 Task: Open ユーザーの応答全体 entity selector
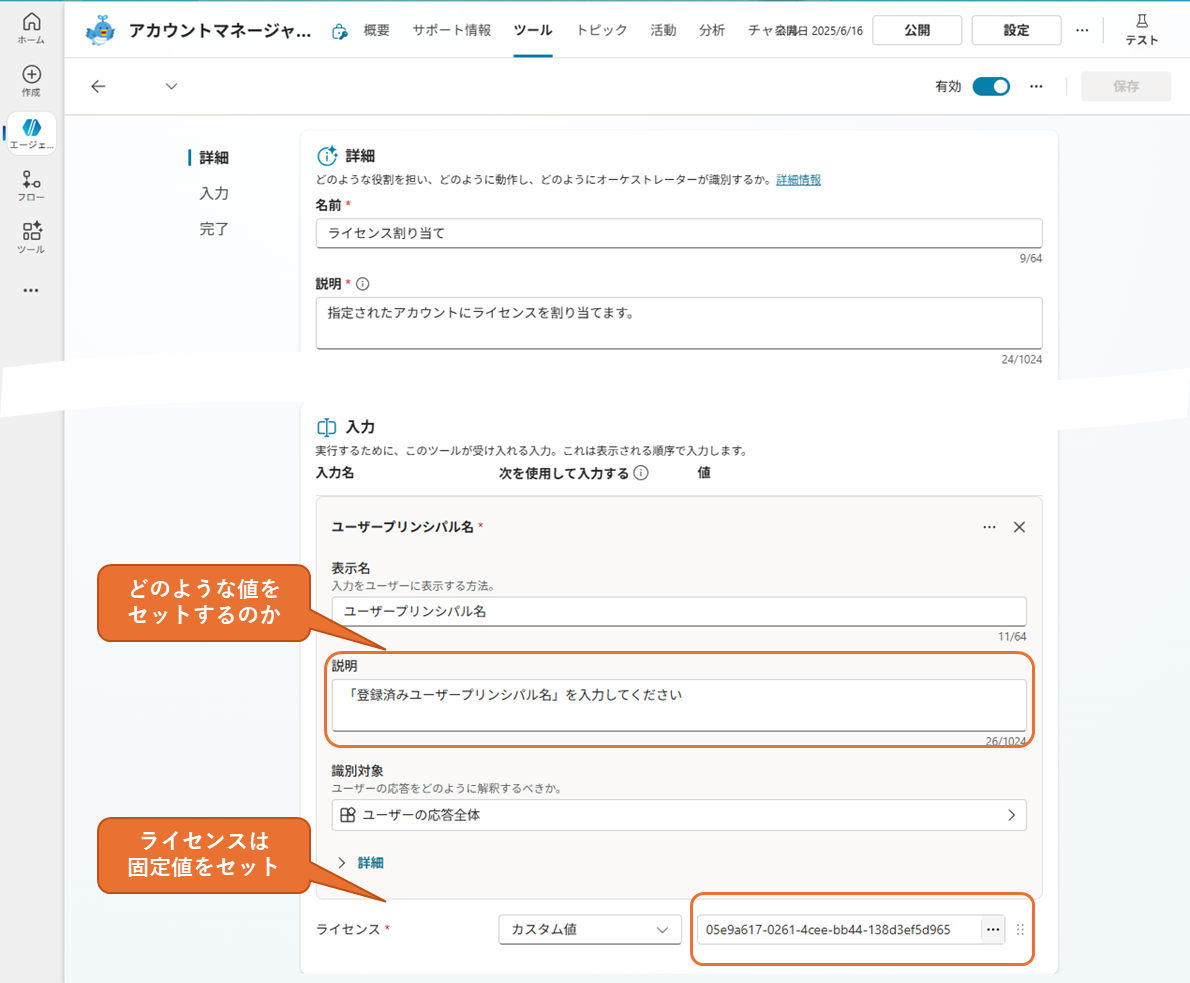[678, 814]
